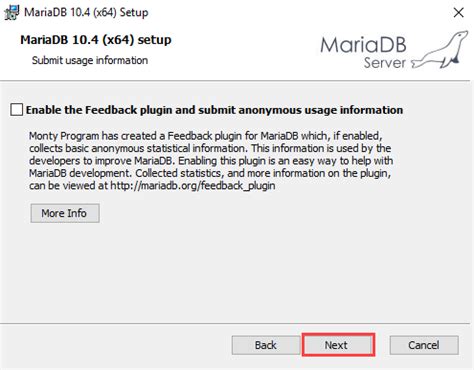Enable the Feedback plugin checkbox

17,110
